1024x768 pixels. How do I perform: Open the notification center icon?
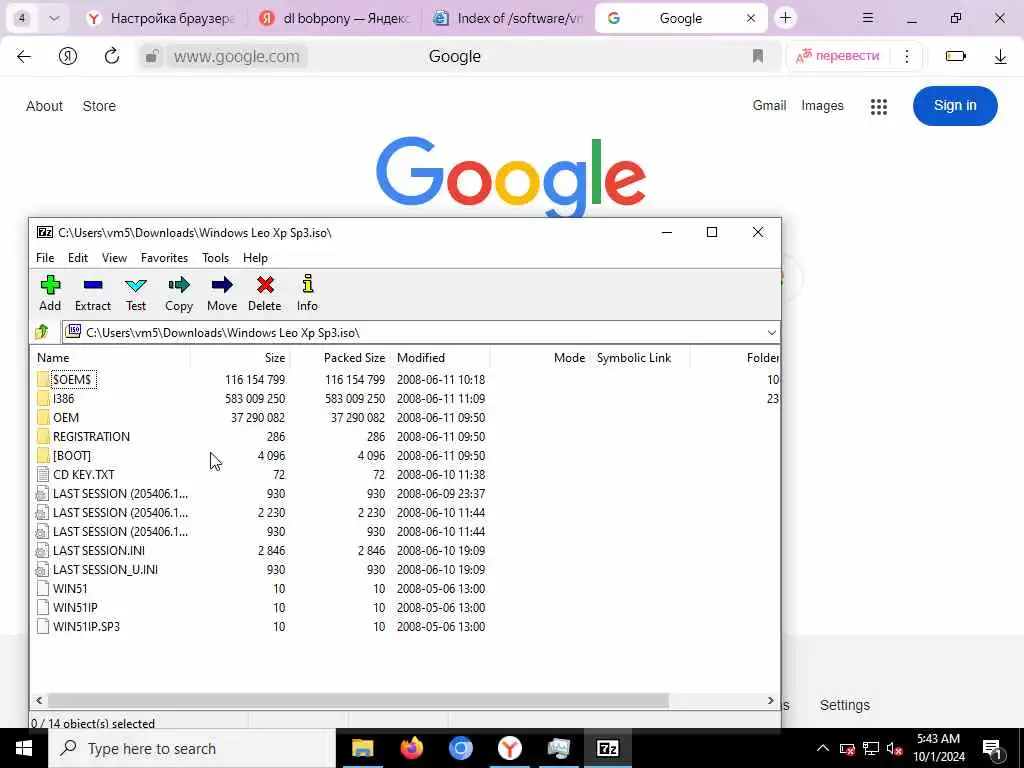993,748
